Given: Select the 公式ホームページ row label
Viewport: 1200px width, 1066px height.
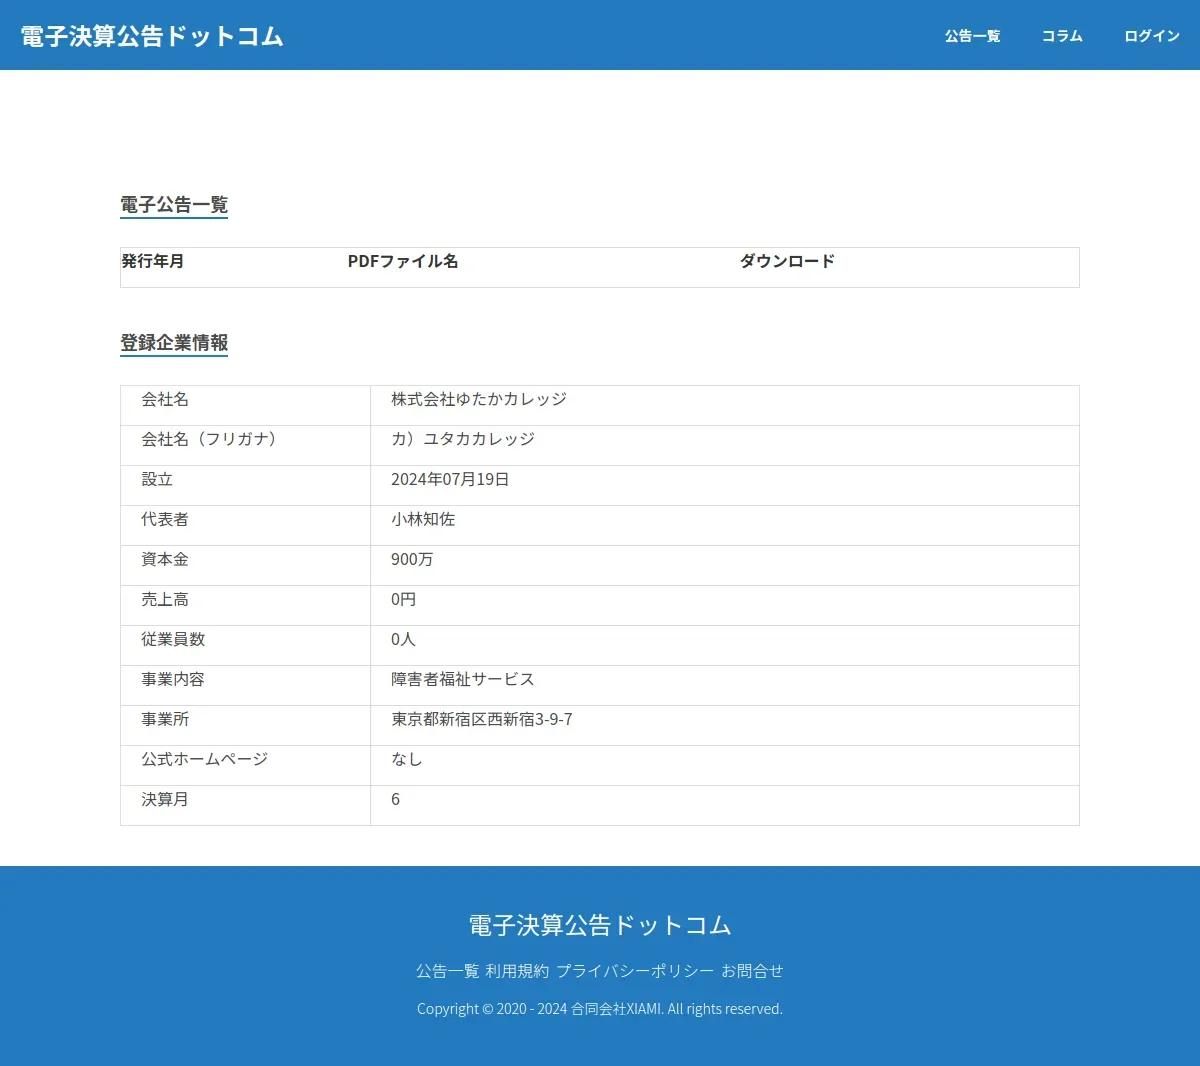Looking at the screenshot, I should click(x=205, y=759).
